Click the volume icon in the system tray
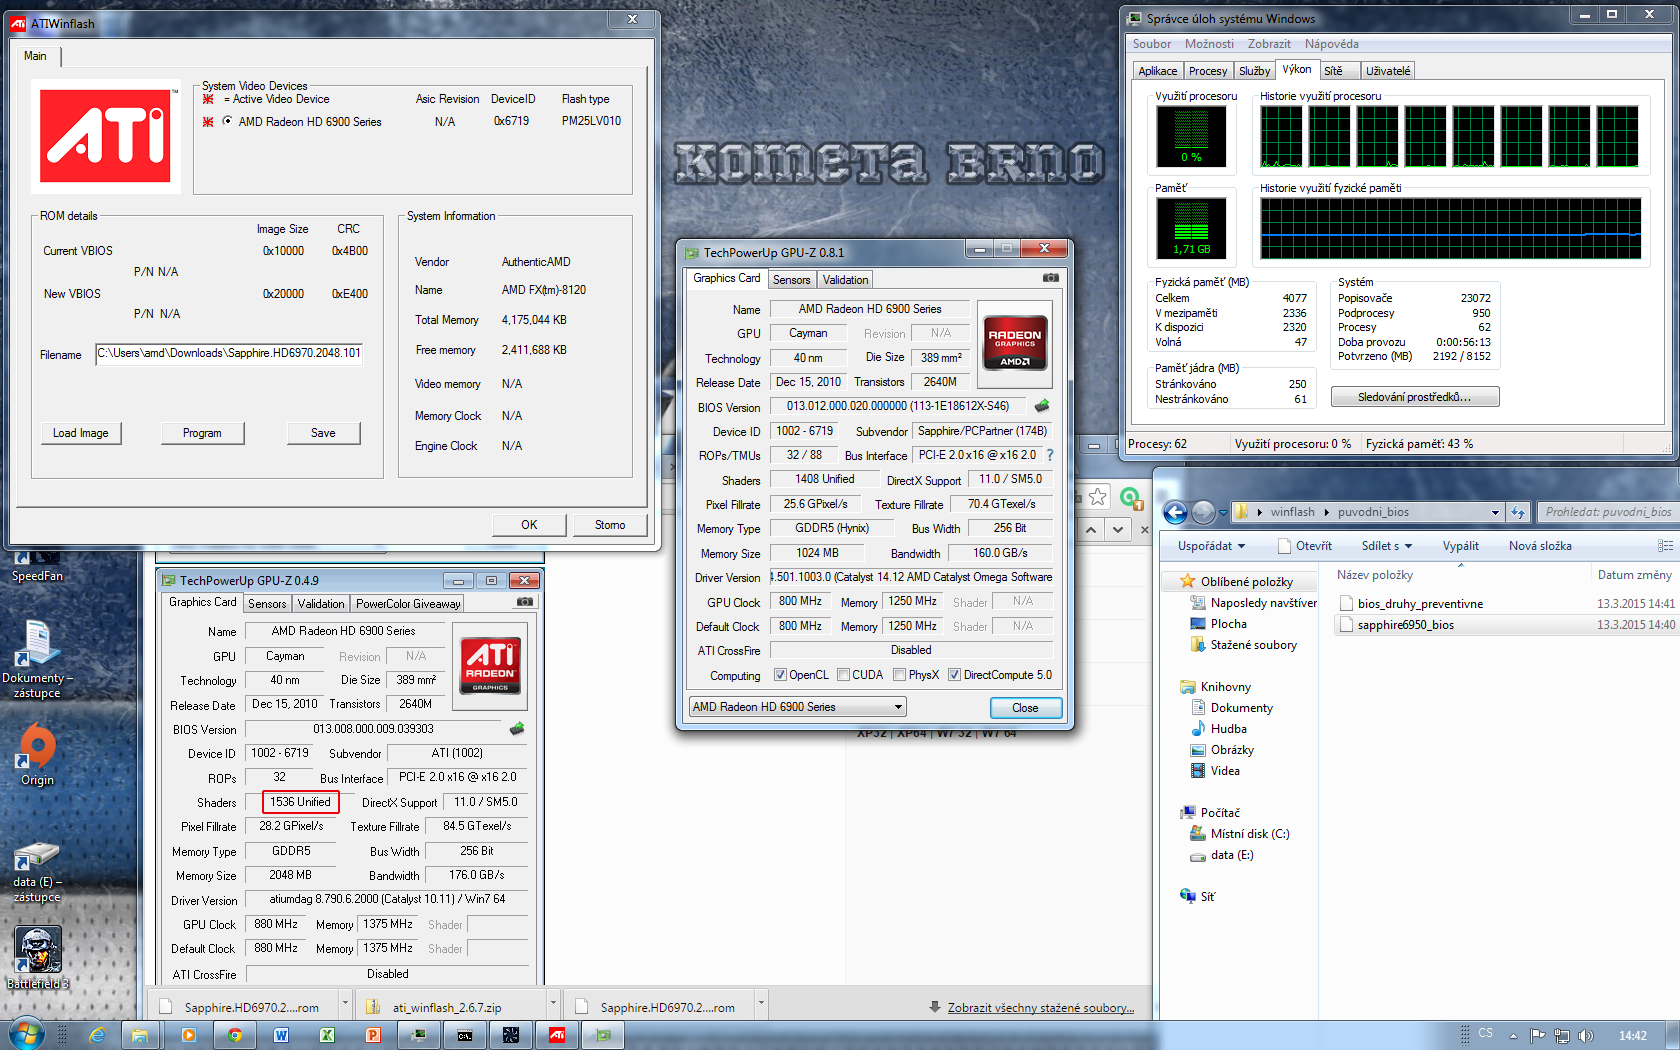 tap(1585, 1035)
